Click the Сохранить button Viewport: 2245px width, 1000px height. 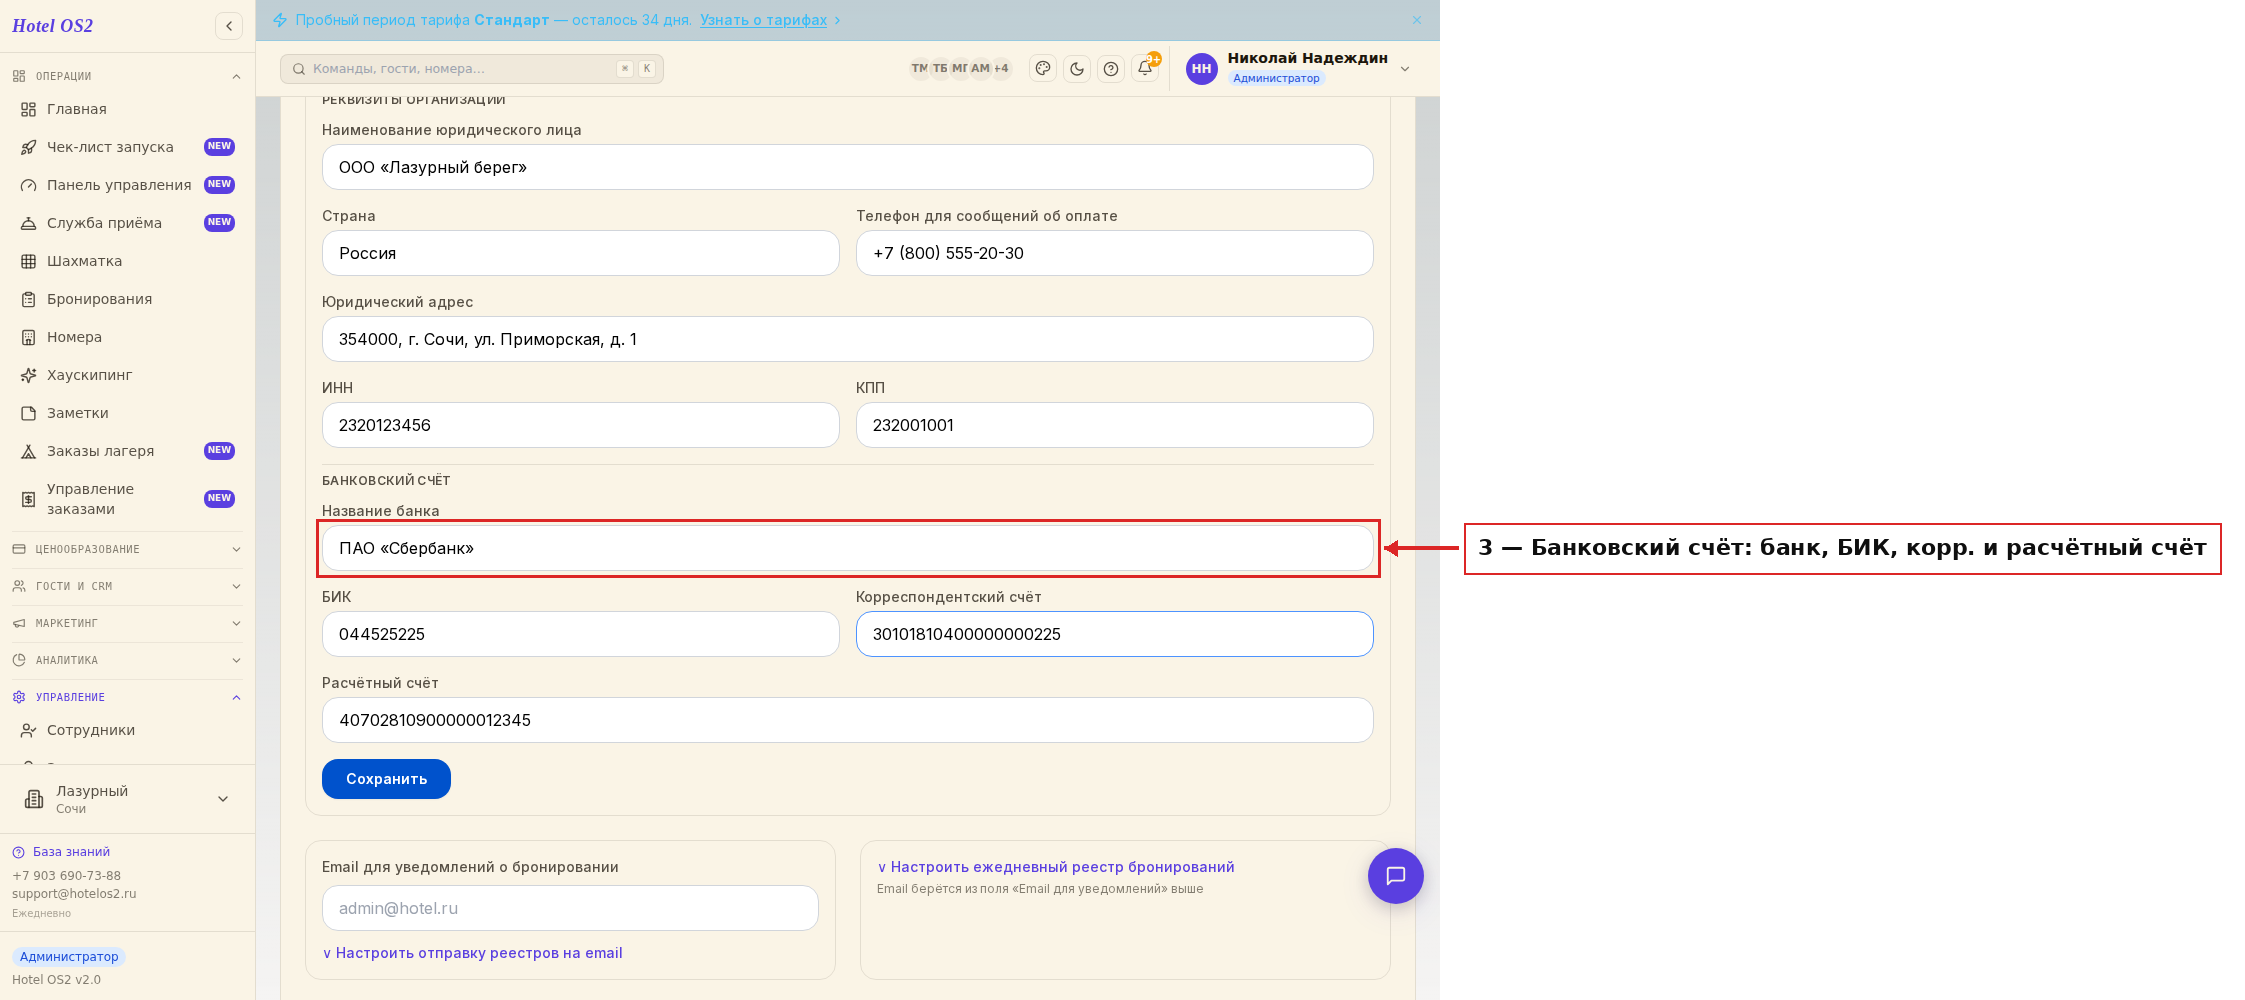386,779
